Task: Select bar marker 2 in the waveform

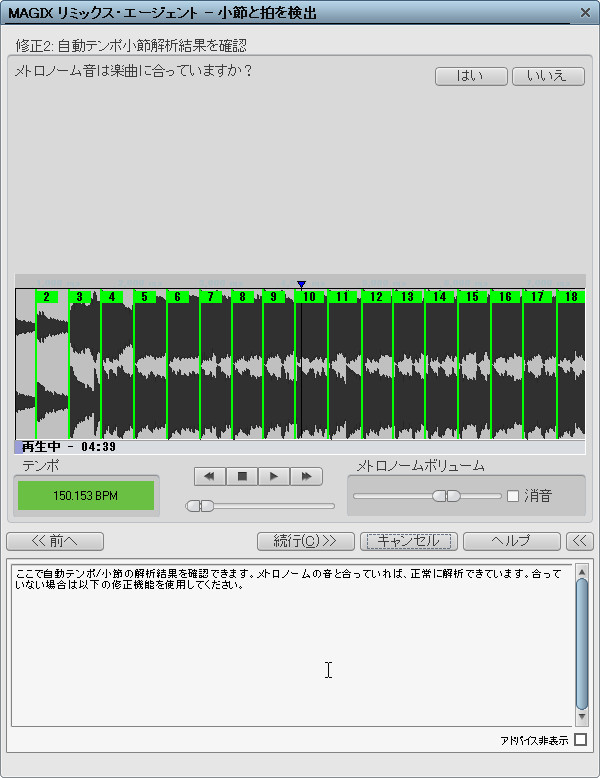Action: point(46,297)
